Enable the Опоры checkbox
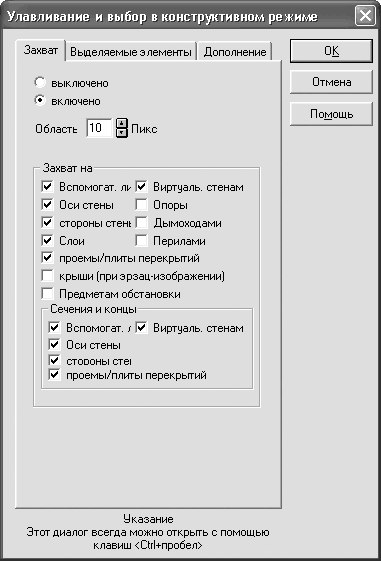 pos(142,205)
